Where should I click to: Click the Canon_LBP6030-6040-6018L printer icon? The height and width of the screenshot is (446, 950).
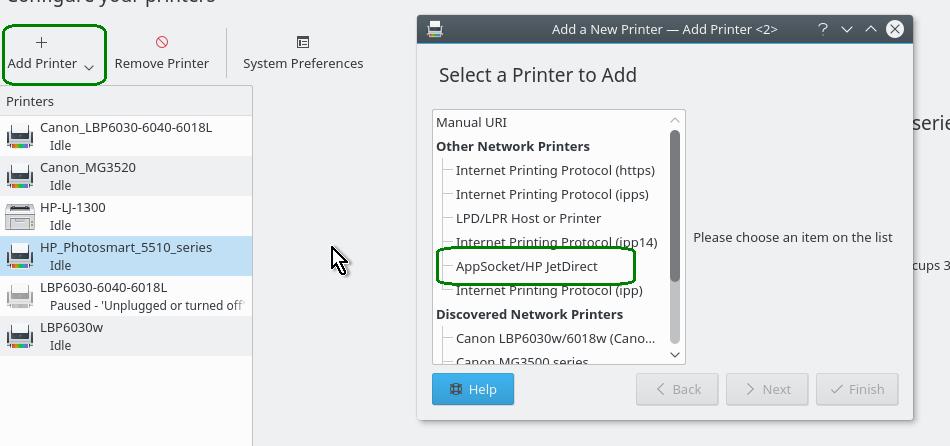click(x=20, y=136)
